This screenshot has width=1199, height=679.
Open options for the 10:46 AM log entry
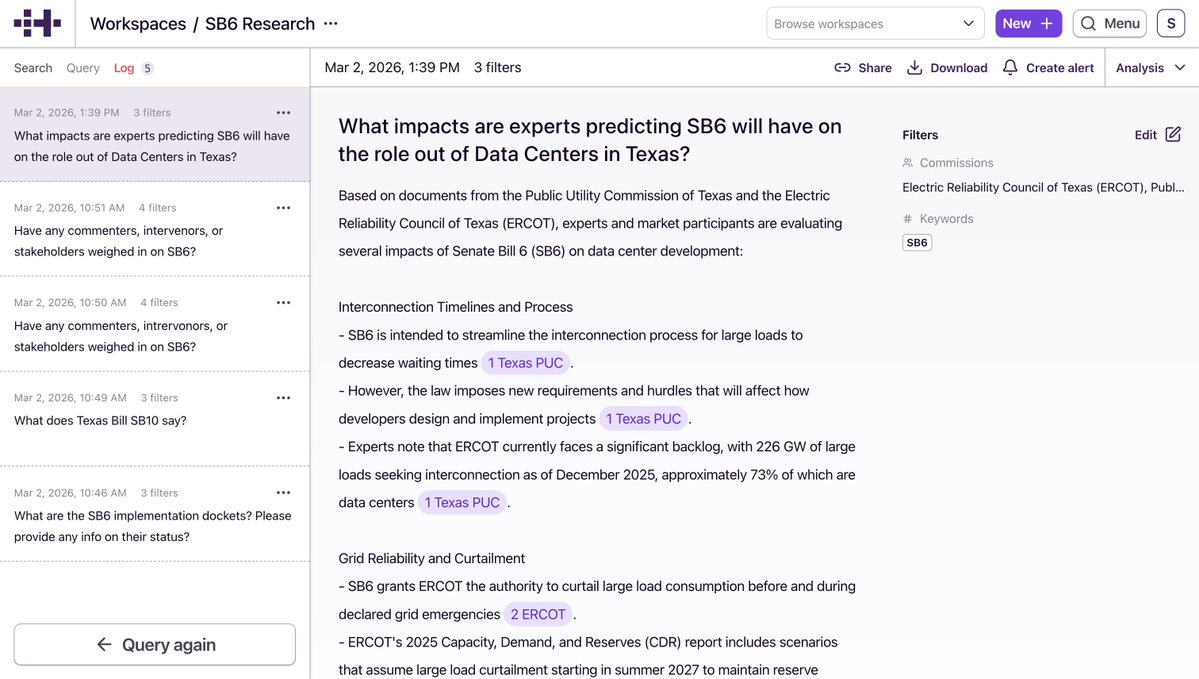(x=284, y=493)
